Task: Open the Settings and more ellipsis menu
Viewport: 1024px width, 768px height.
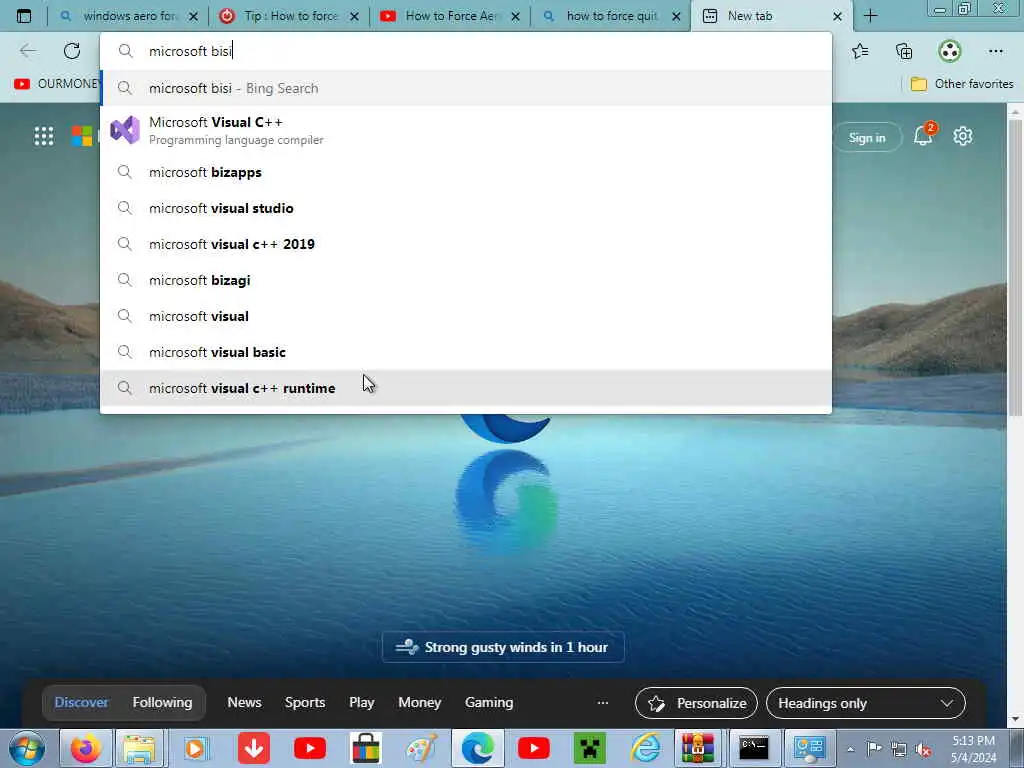Action: click(995, 51)
